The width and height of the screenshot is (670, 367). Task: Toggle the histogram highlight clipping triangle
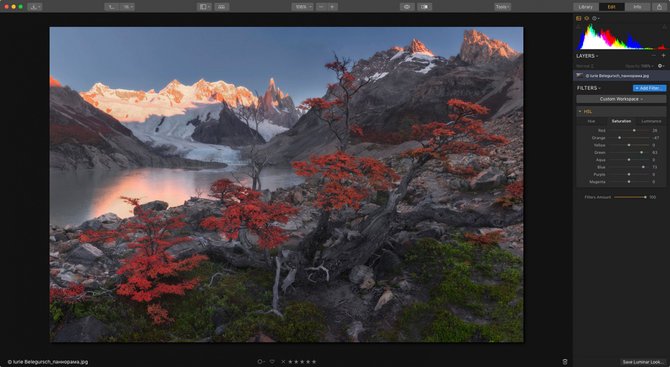(x=664, y=26)
